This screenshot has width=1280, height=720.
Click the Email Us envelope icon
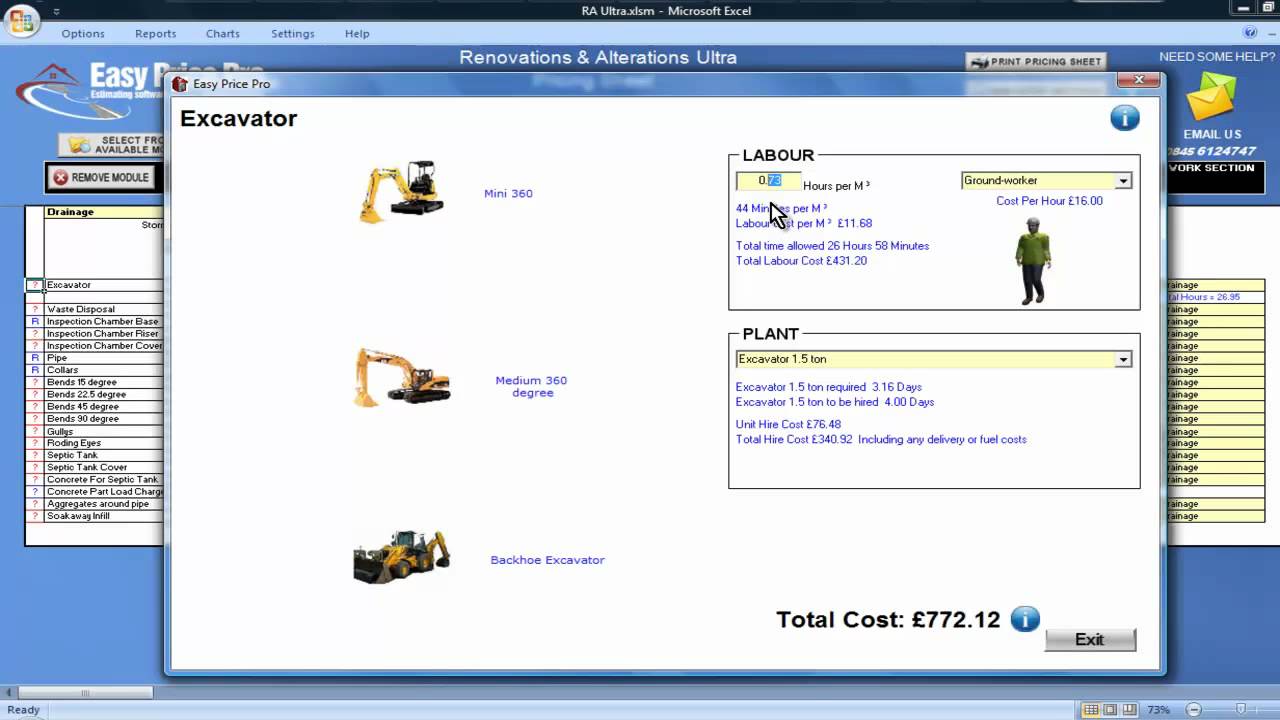click(x=1212, y=98)
